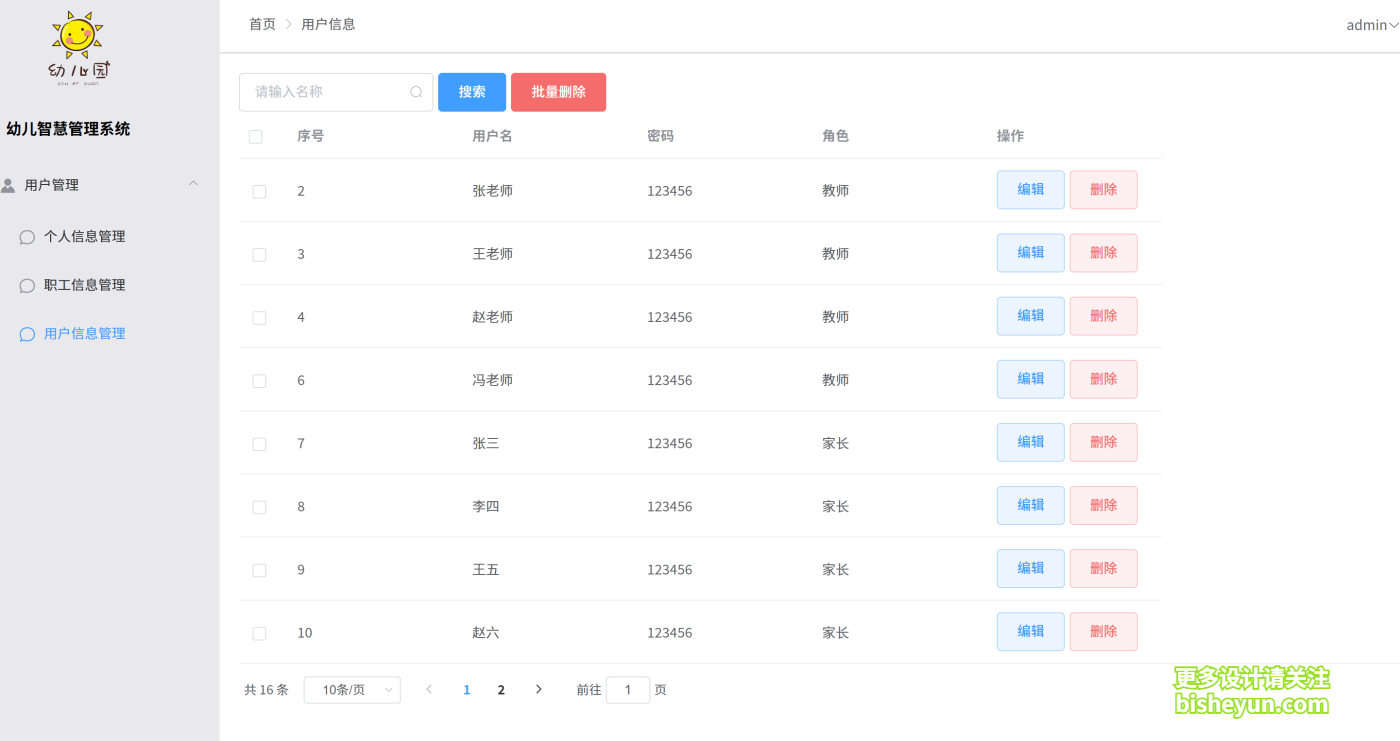Click the 幼儿智慧管理系统 title text
This screenshot has height=741, width=1400.
point(68,129)
